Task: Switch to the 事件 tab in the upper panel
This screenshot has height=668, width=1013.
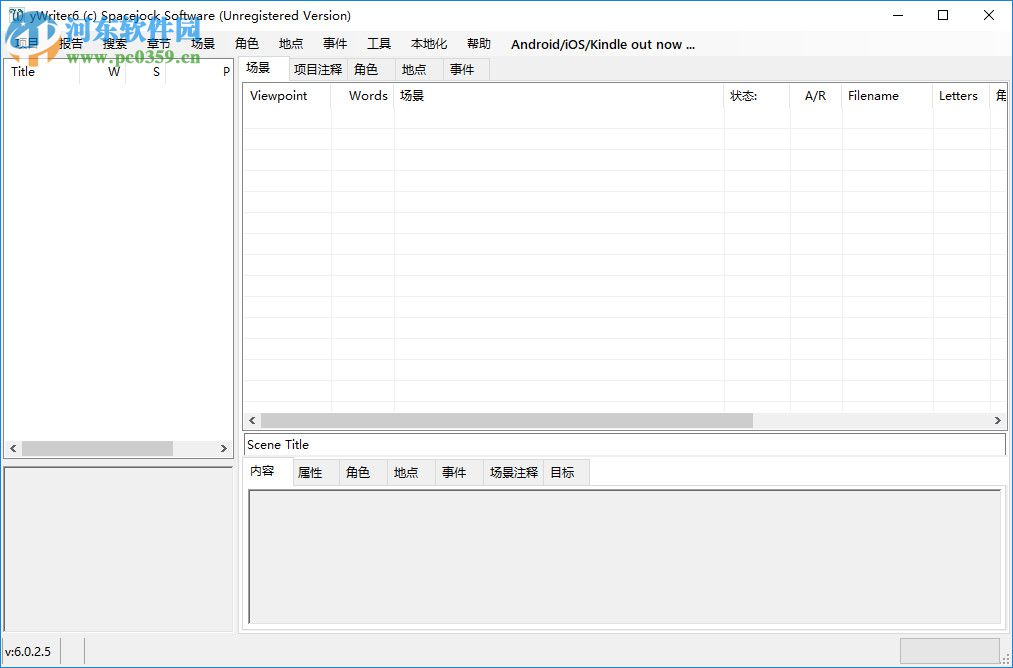Action: coord(462,69)
